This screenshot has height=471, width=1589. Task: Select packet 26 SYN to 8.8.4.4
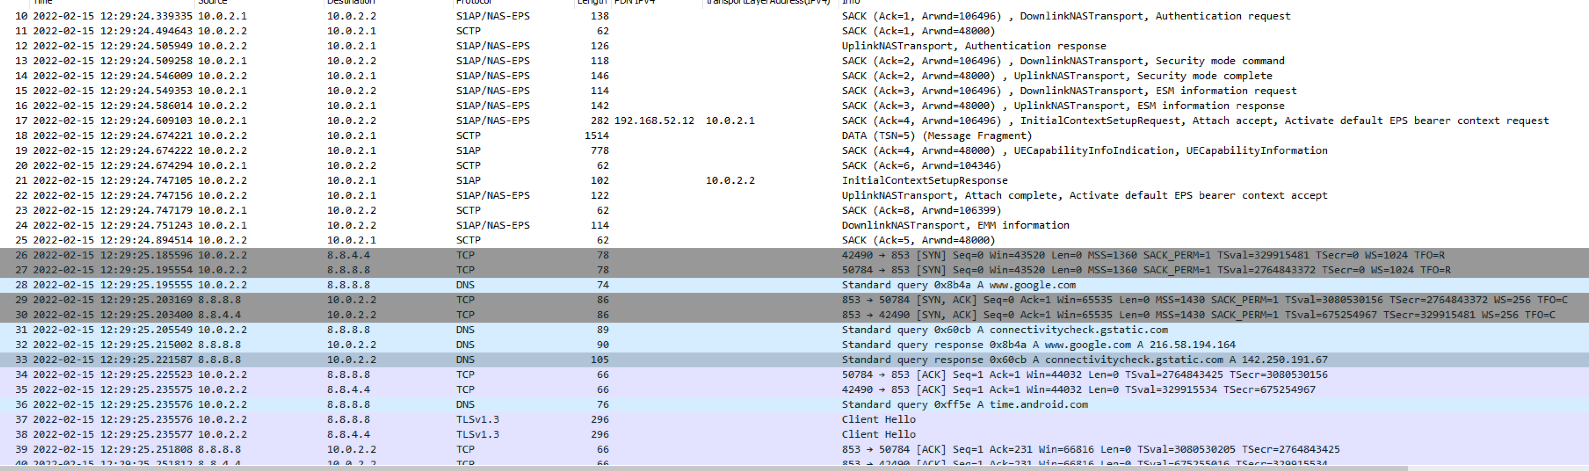[794, 255]
